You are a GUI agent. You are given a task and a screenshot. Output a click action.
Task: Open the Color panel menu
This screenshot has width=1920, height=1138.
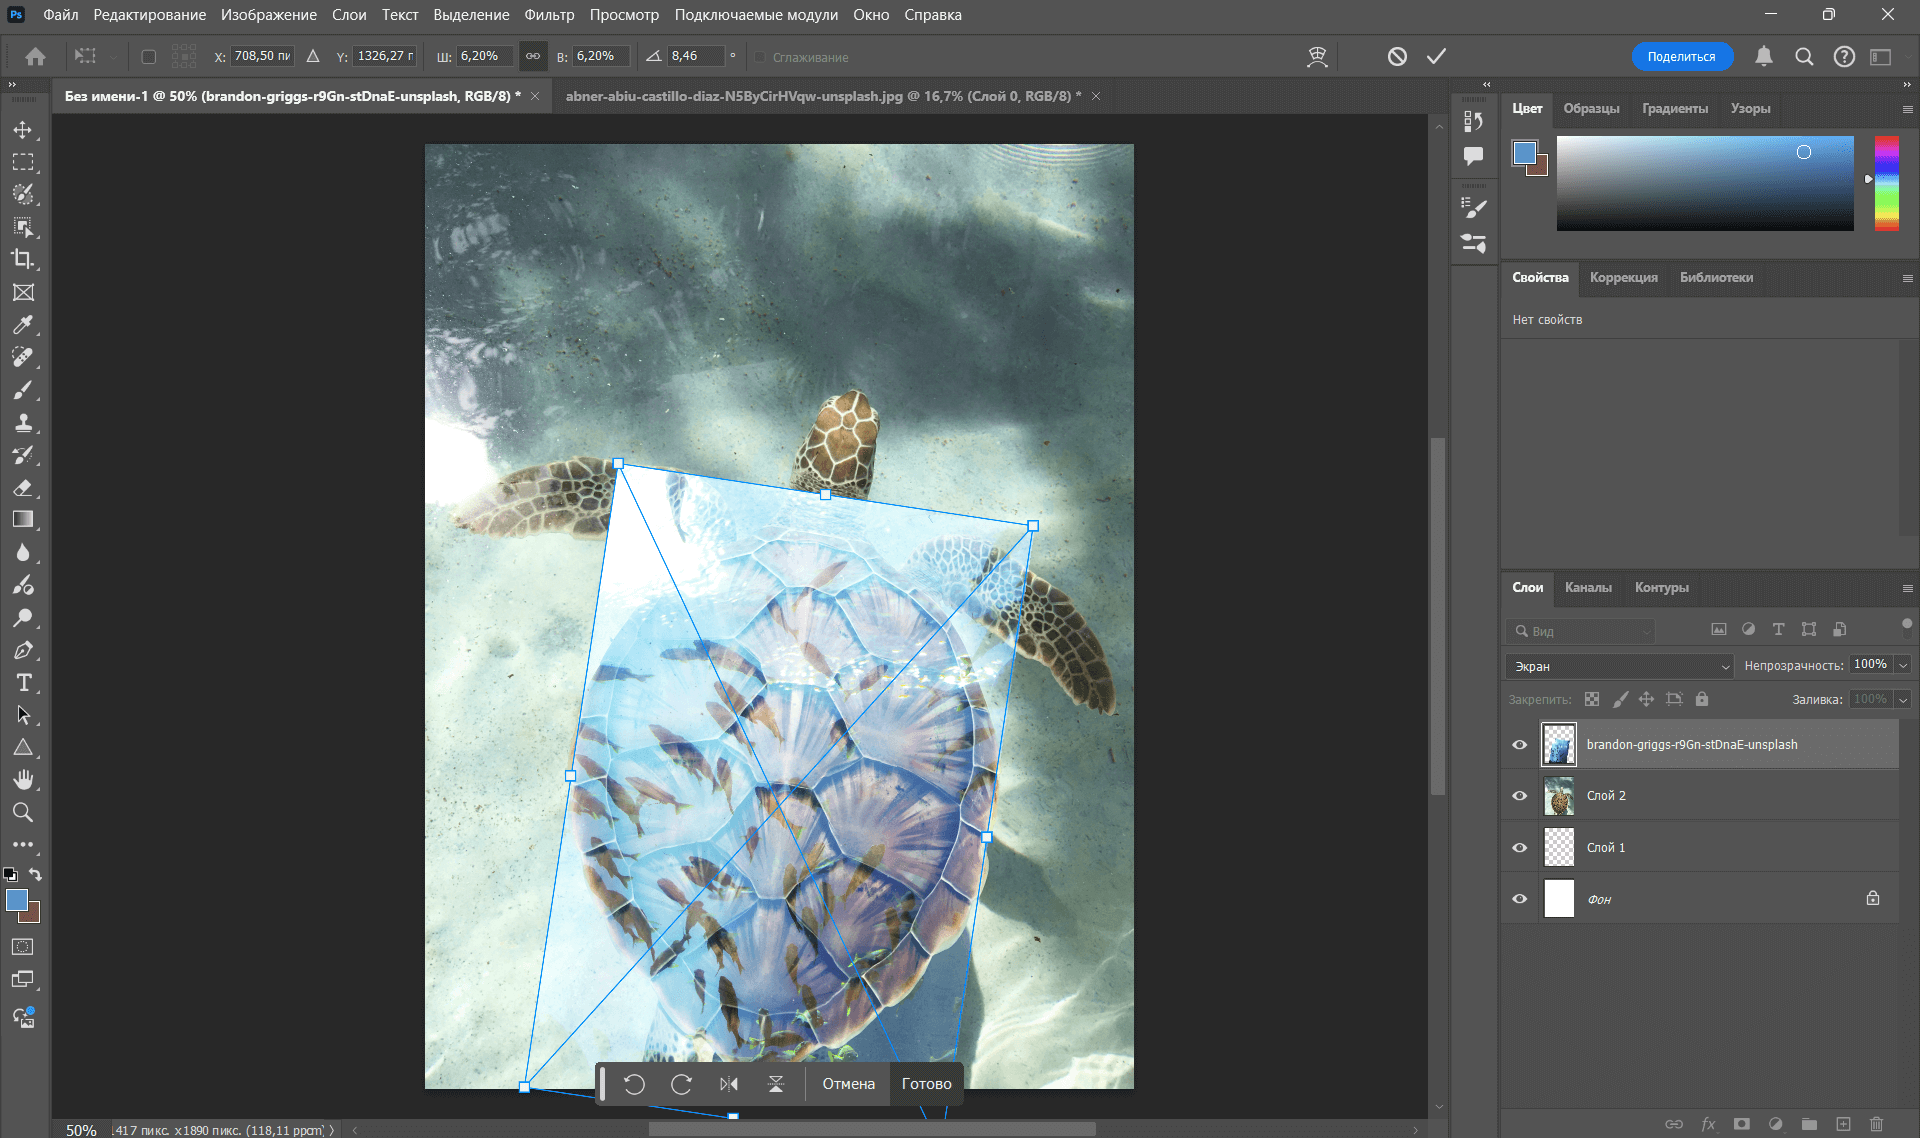[x=1907, y=109]
